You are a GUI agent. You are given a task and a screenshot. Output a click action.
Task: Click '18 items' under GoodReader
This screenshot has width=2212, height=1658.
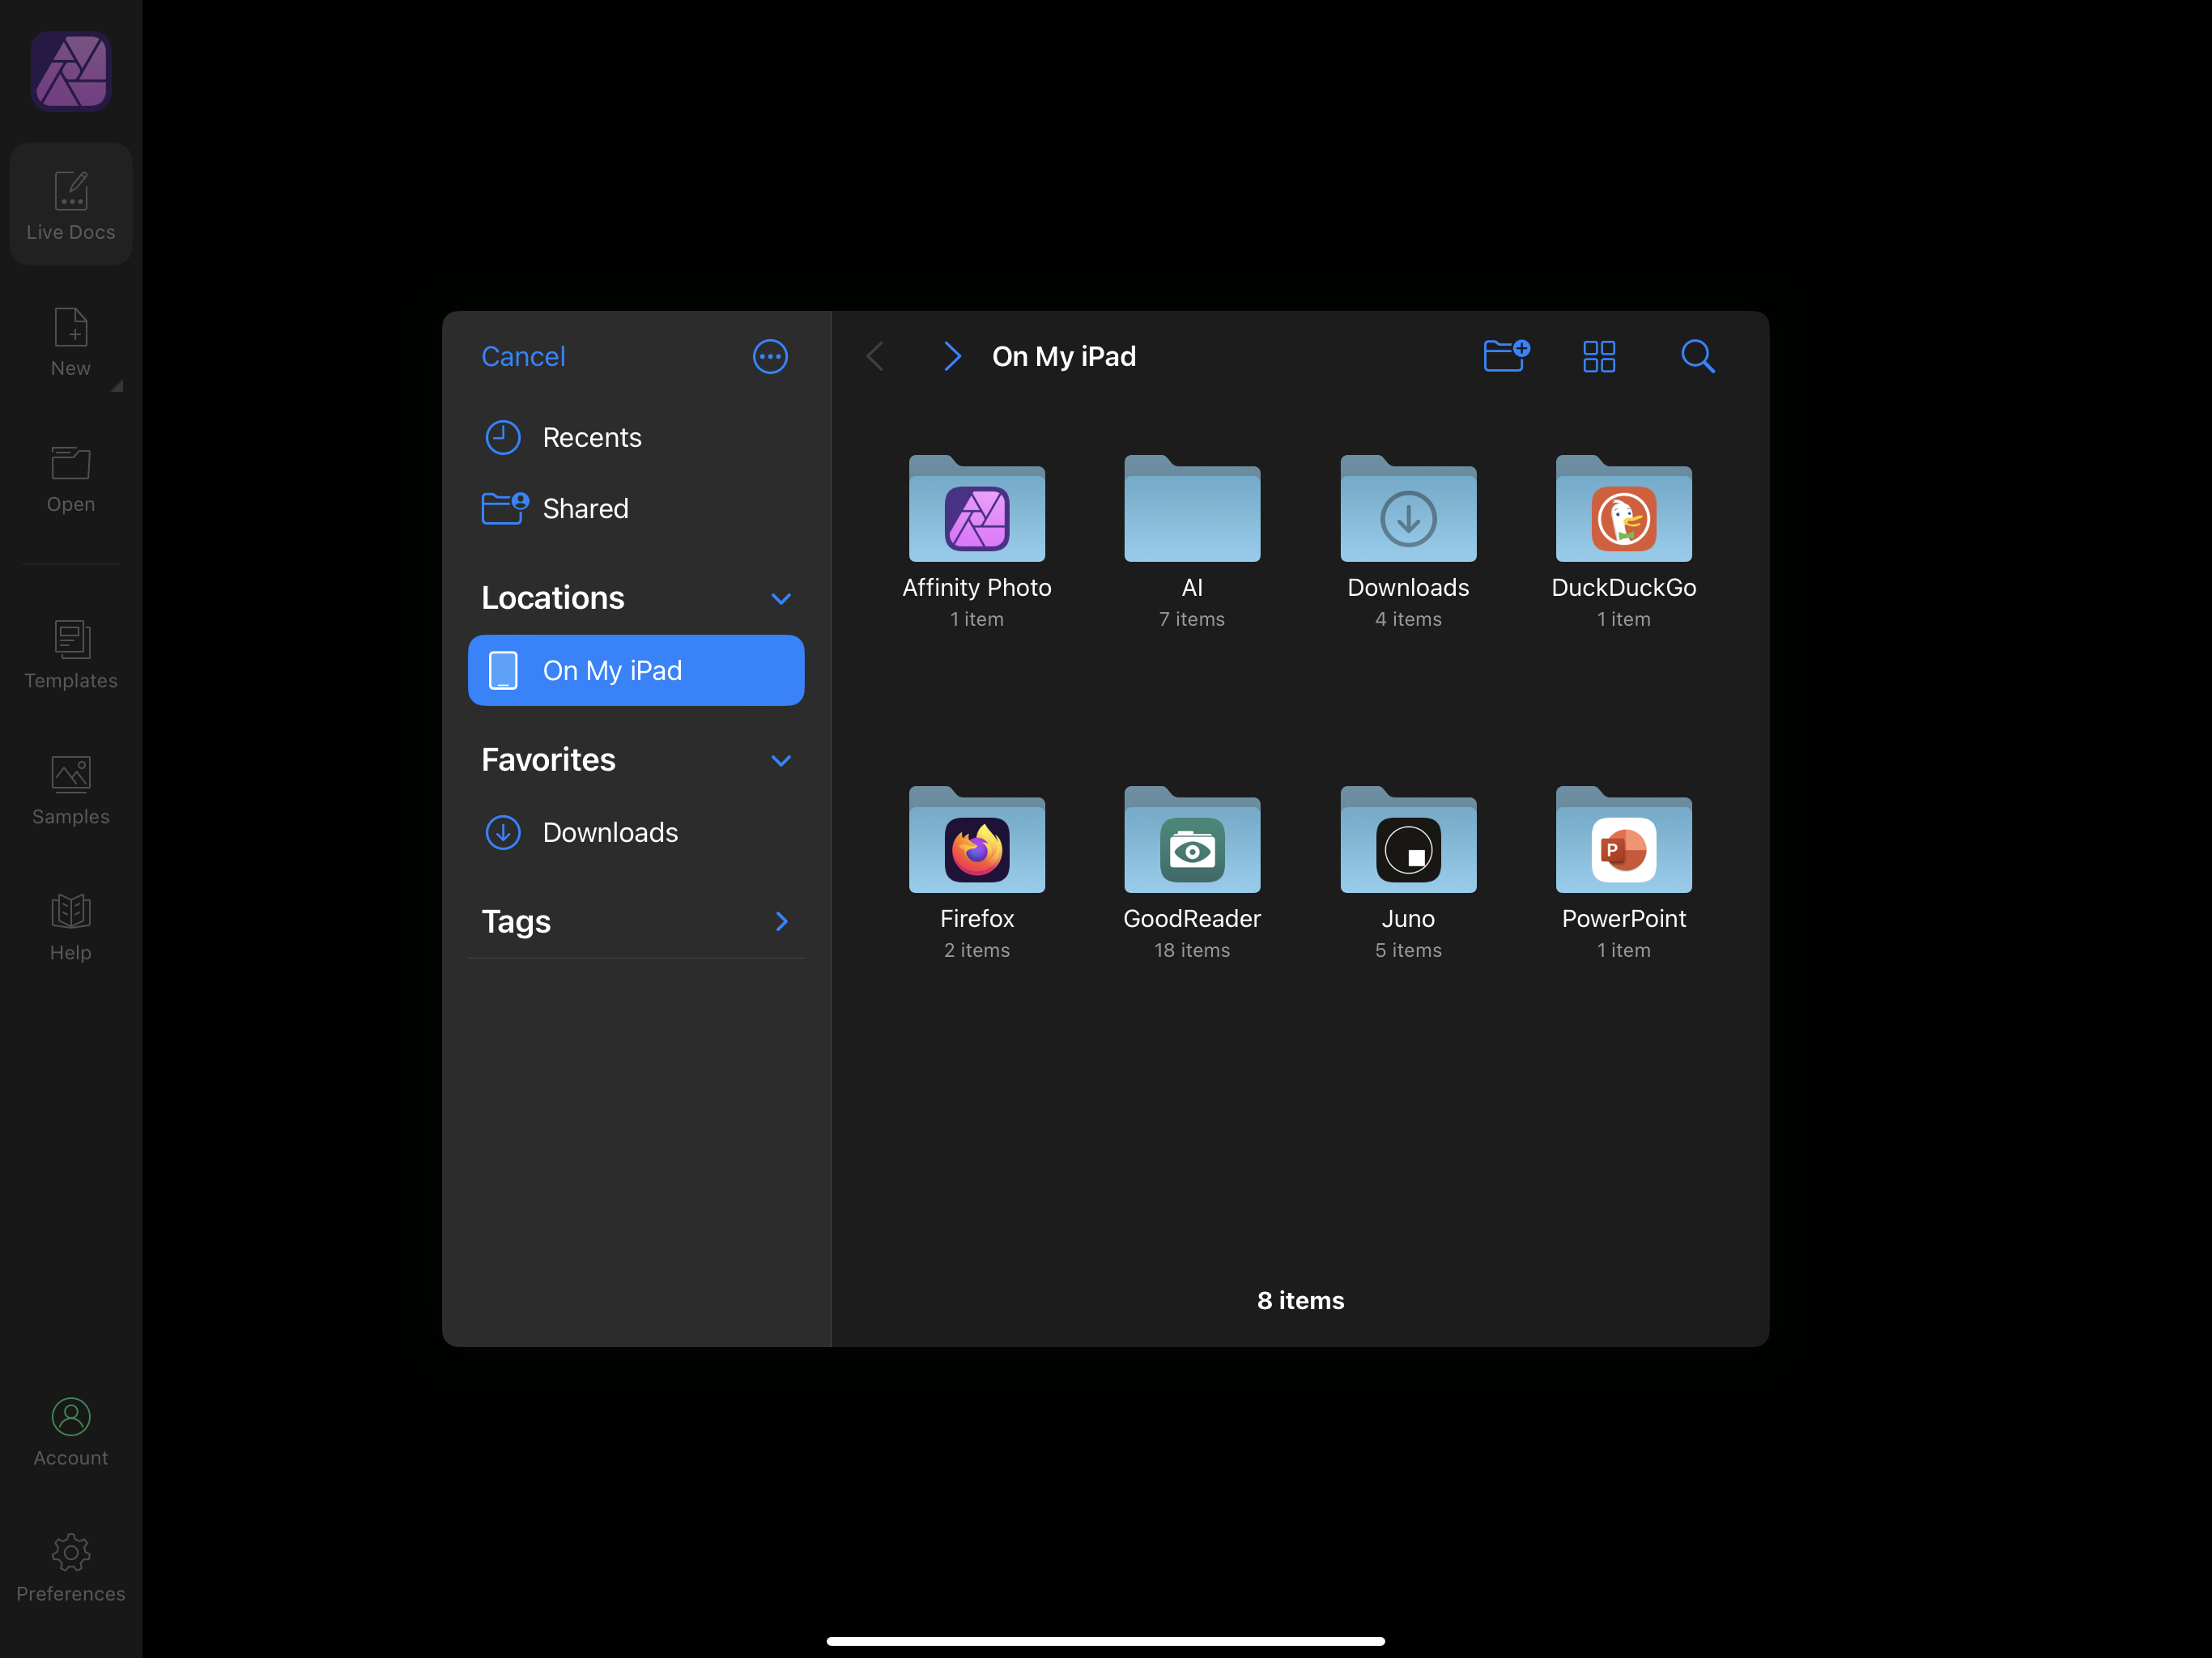[x=1192, y=950]
